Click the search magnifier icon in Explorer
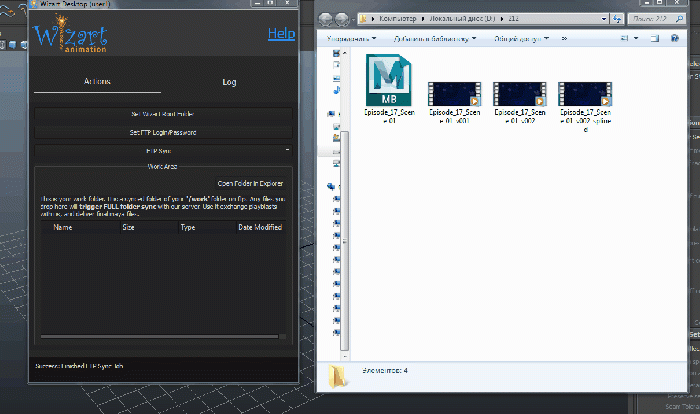700x414 pixels. 679,19
